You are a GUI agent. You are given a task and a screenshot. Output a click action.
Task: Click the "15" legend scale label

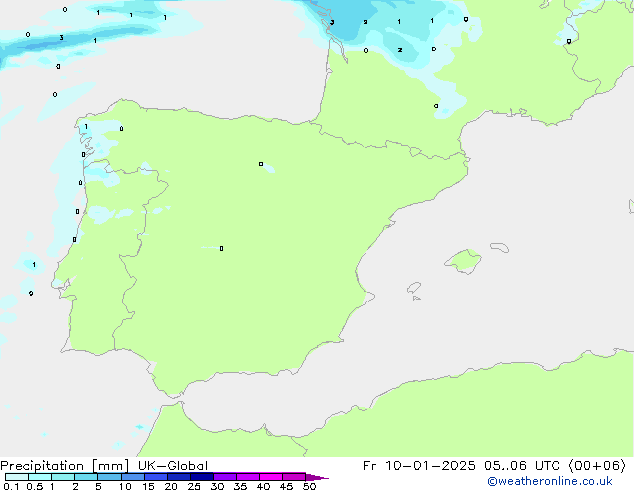[148, 486]
